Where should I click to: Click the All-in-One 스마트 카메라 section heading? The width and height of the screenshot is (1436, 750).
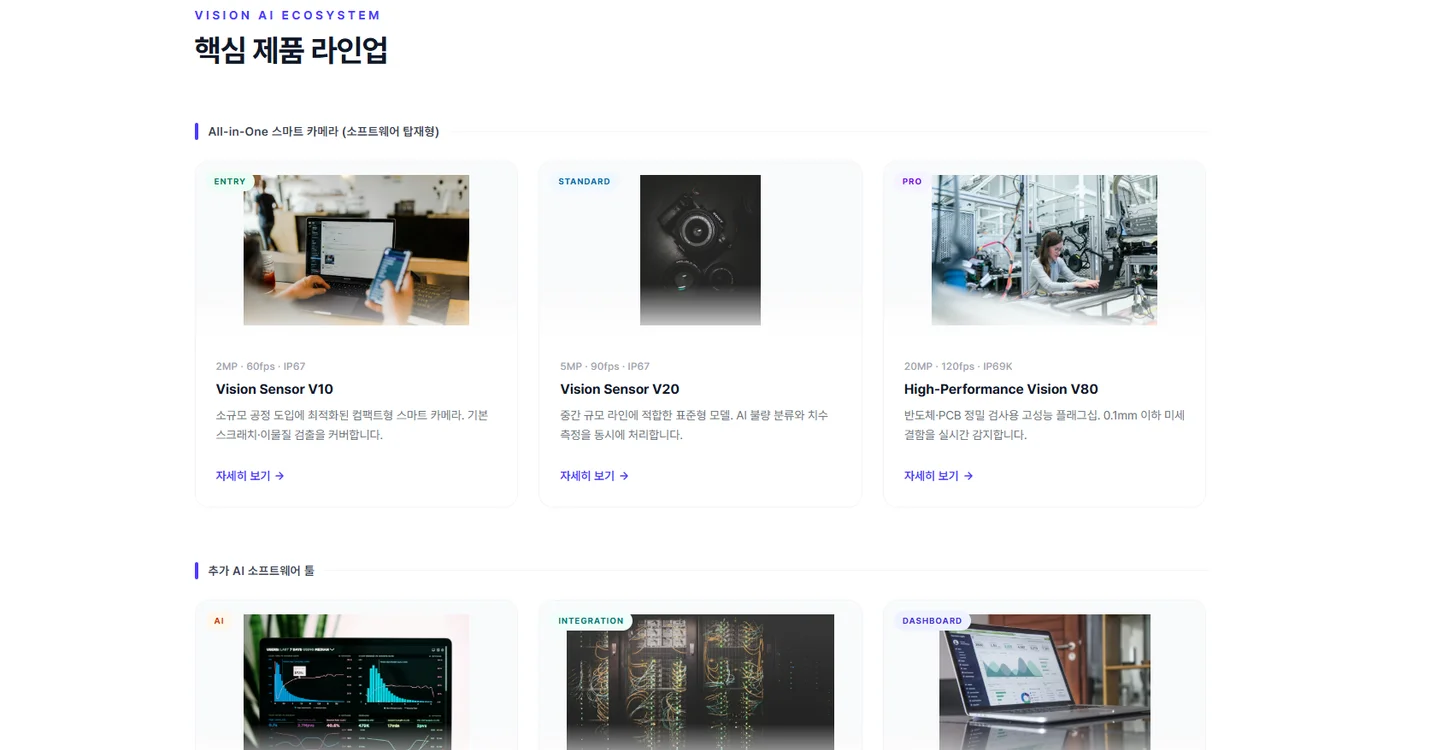click(x=323, y=131)
